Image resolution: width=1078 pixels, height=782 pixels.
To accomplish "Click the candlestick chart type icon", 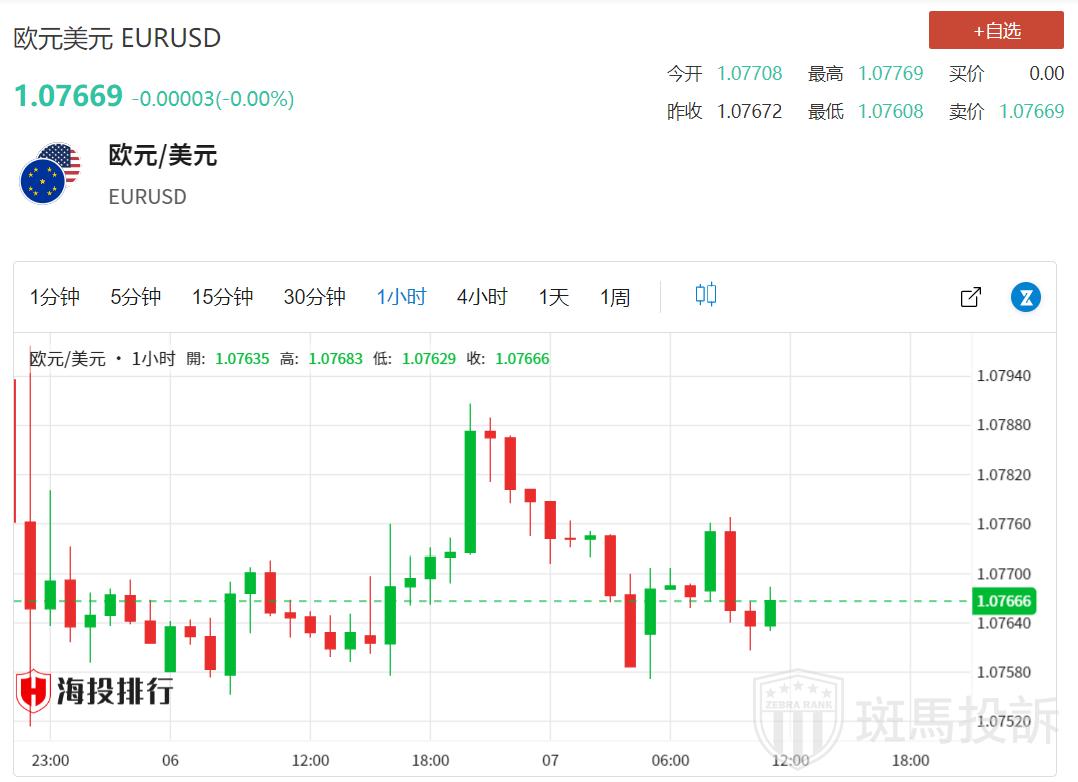I will [x=706, y=295].
